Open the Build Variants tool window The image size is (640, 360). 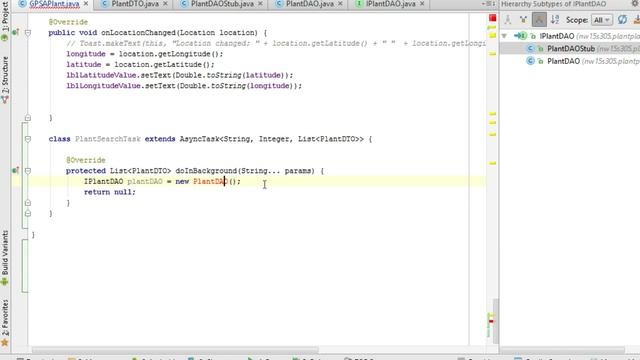[x=5, y=258]
